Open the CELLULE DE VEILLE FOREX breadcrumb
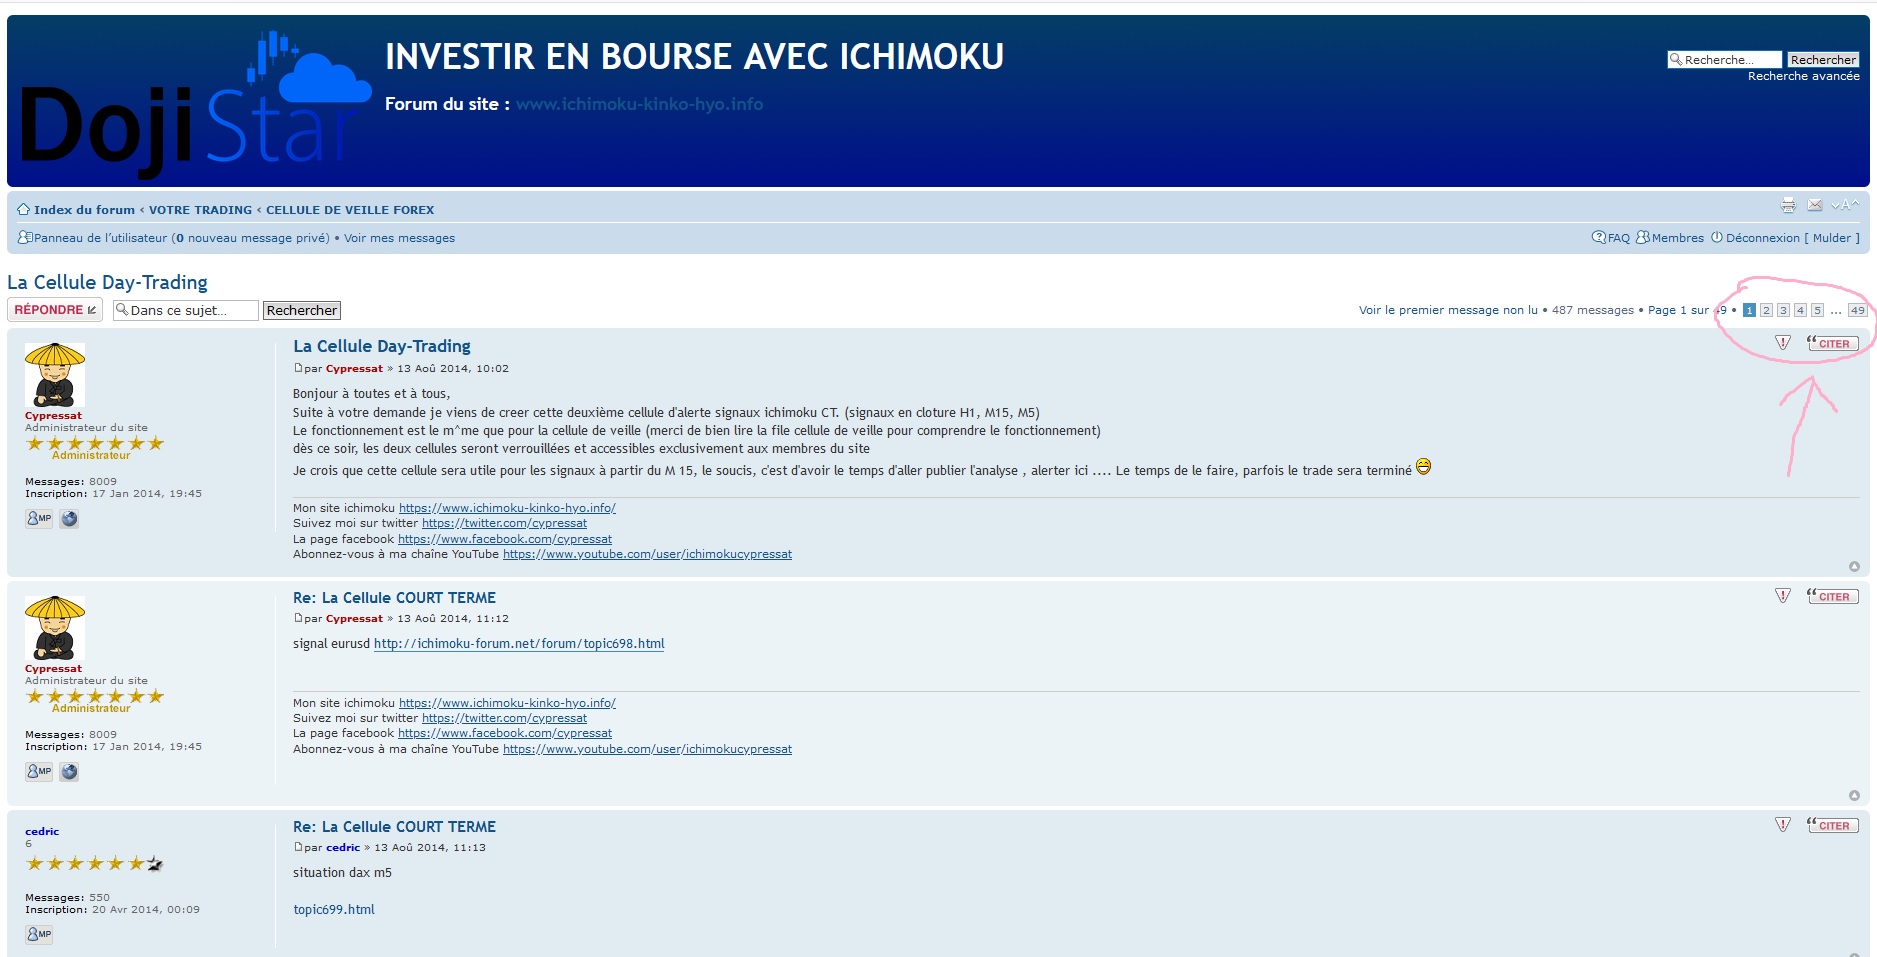 point(350,210)
